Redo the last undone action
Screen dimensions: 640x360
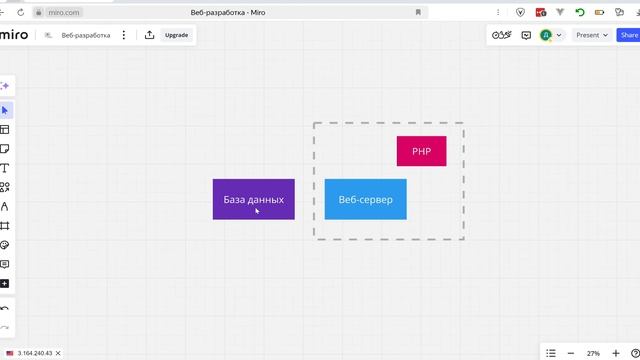click(x=5, y=327)
